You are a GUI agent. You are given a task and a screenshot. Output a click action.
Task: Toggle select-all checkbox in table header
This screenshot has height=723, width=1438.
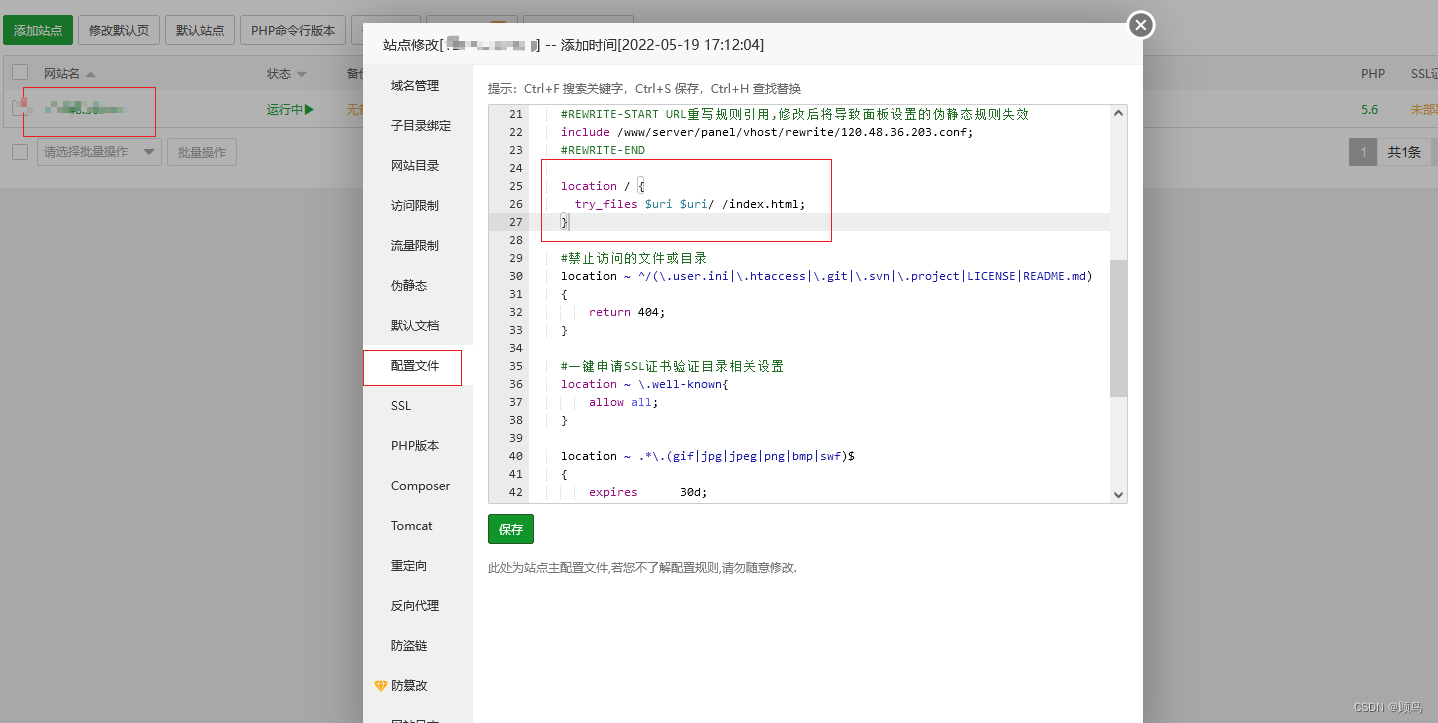pos(20,73)
